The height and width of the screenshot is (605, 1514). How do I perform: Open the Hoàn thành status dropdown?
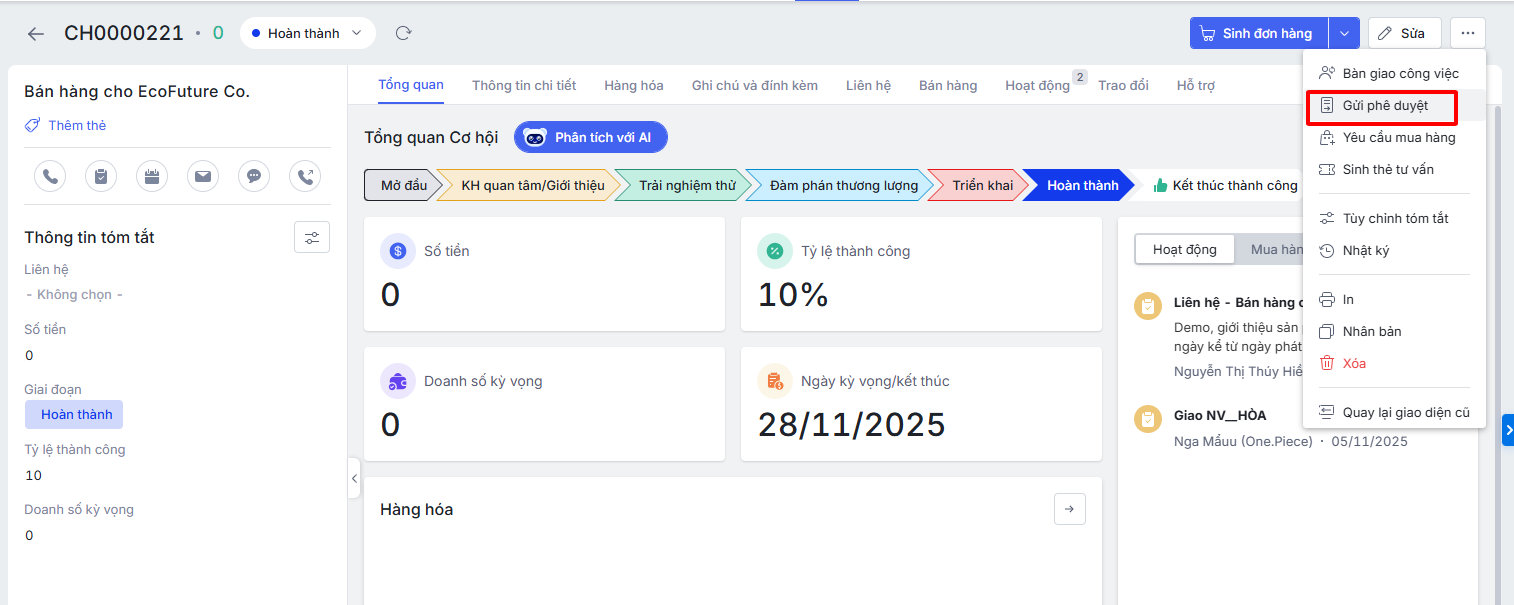coord(308,33)
